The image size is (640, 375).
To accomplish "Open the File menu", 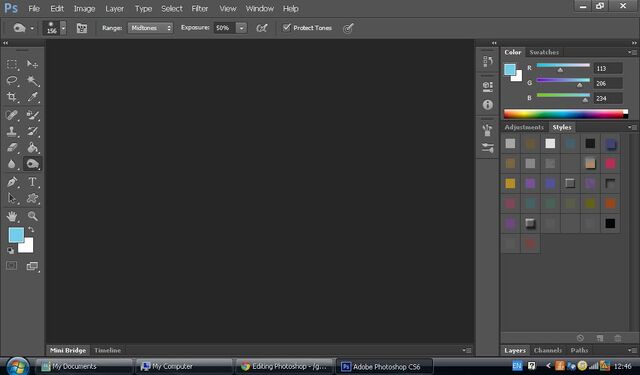I will click(x=34, y=9).
